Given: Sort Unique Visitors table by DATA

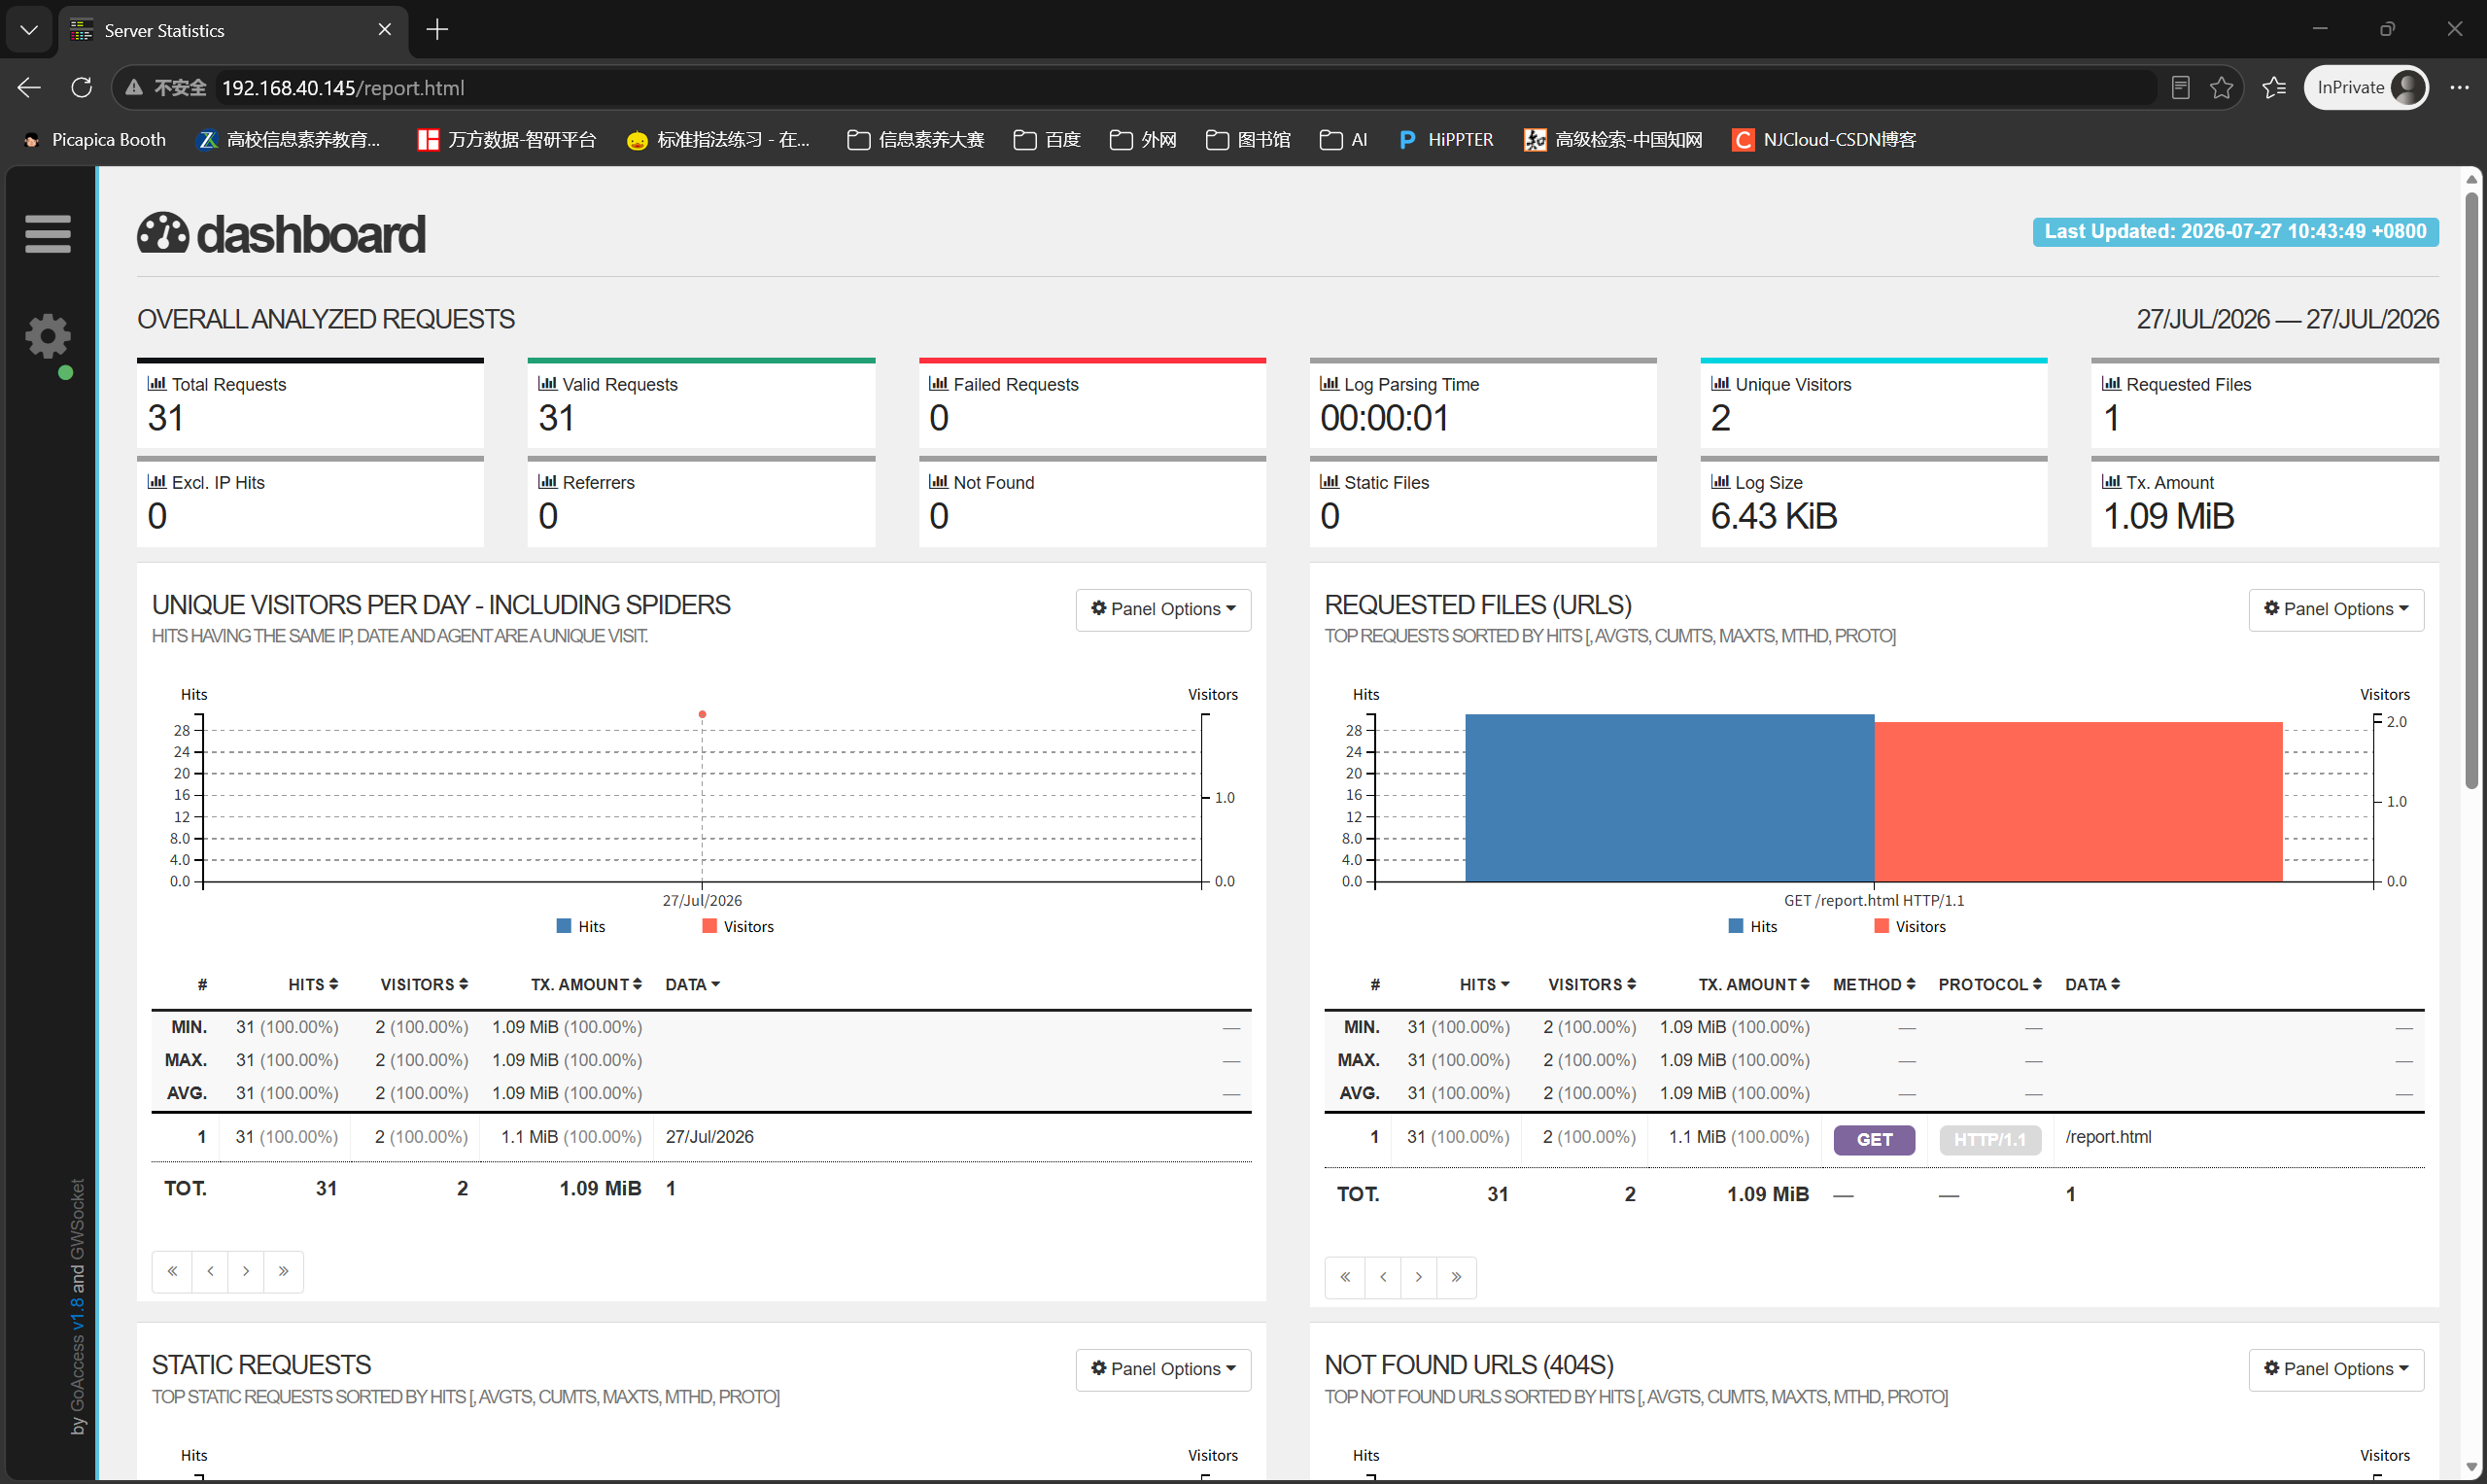Looking at the screenshot, I should tap(693, 985).
